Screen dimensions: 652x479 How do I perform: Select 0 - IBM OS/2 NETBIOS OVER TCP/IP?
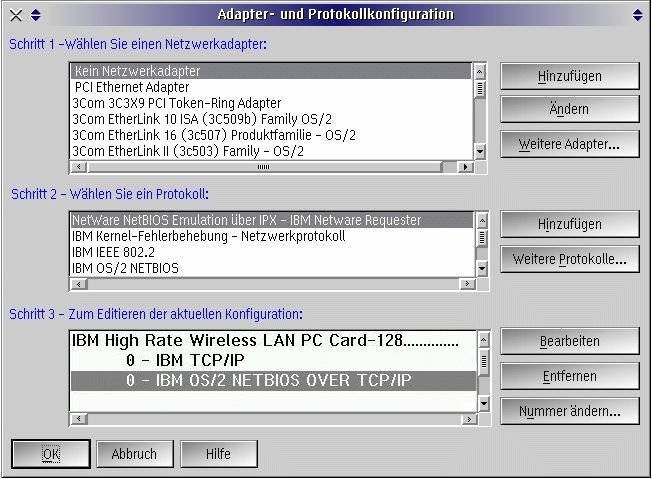[x=274, y=380]
